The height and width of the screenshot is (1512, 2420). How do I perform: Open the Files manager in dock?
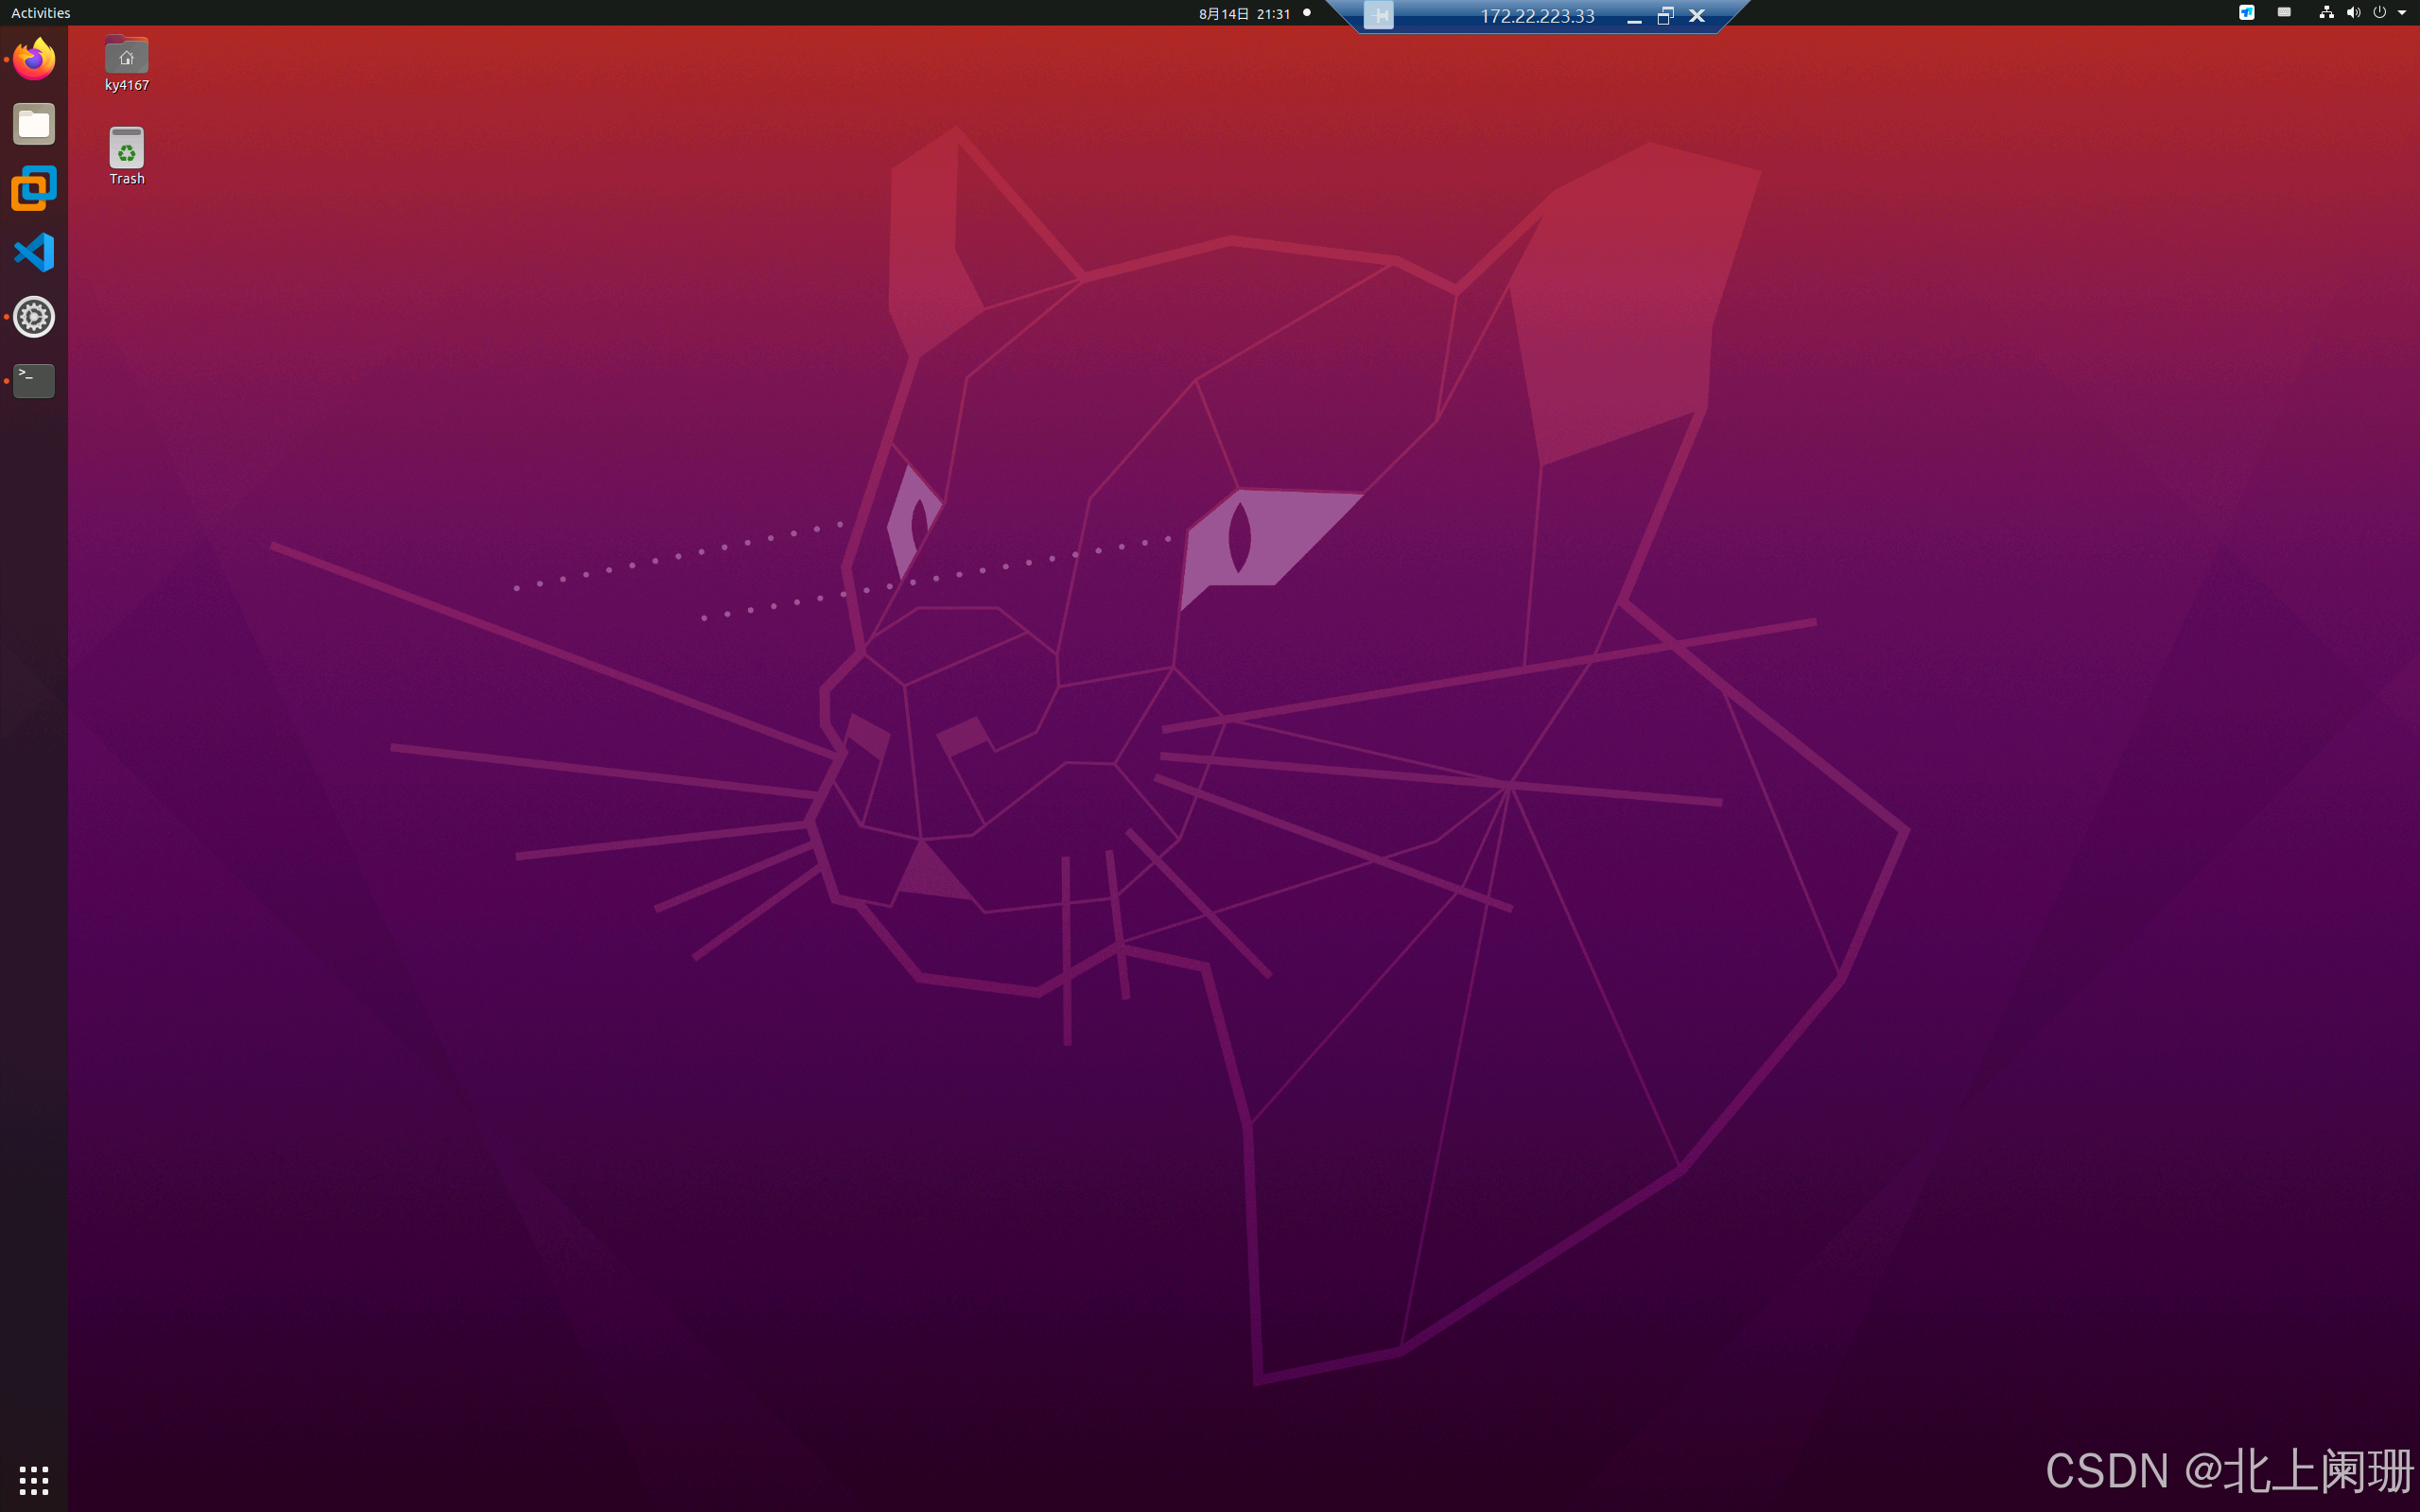pyautogui.click(x=34, y=124)
